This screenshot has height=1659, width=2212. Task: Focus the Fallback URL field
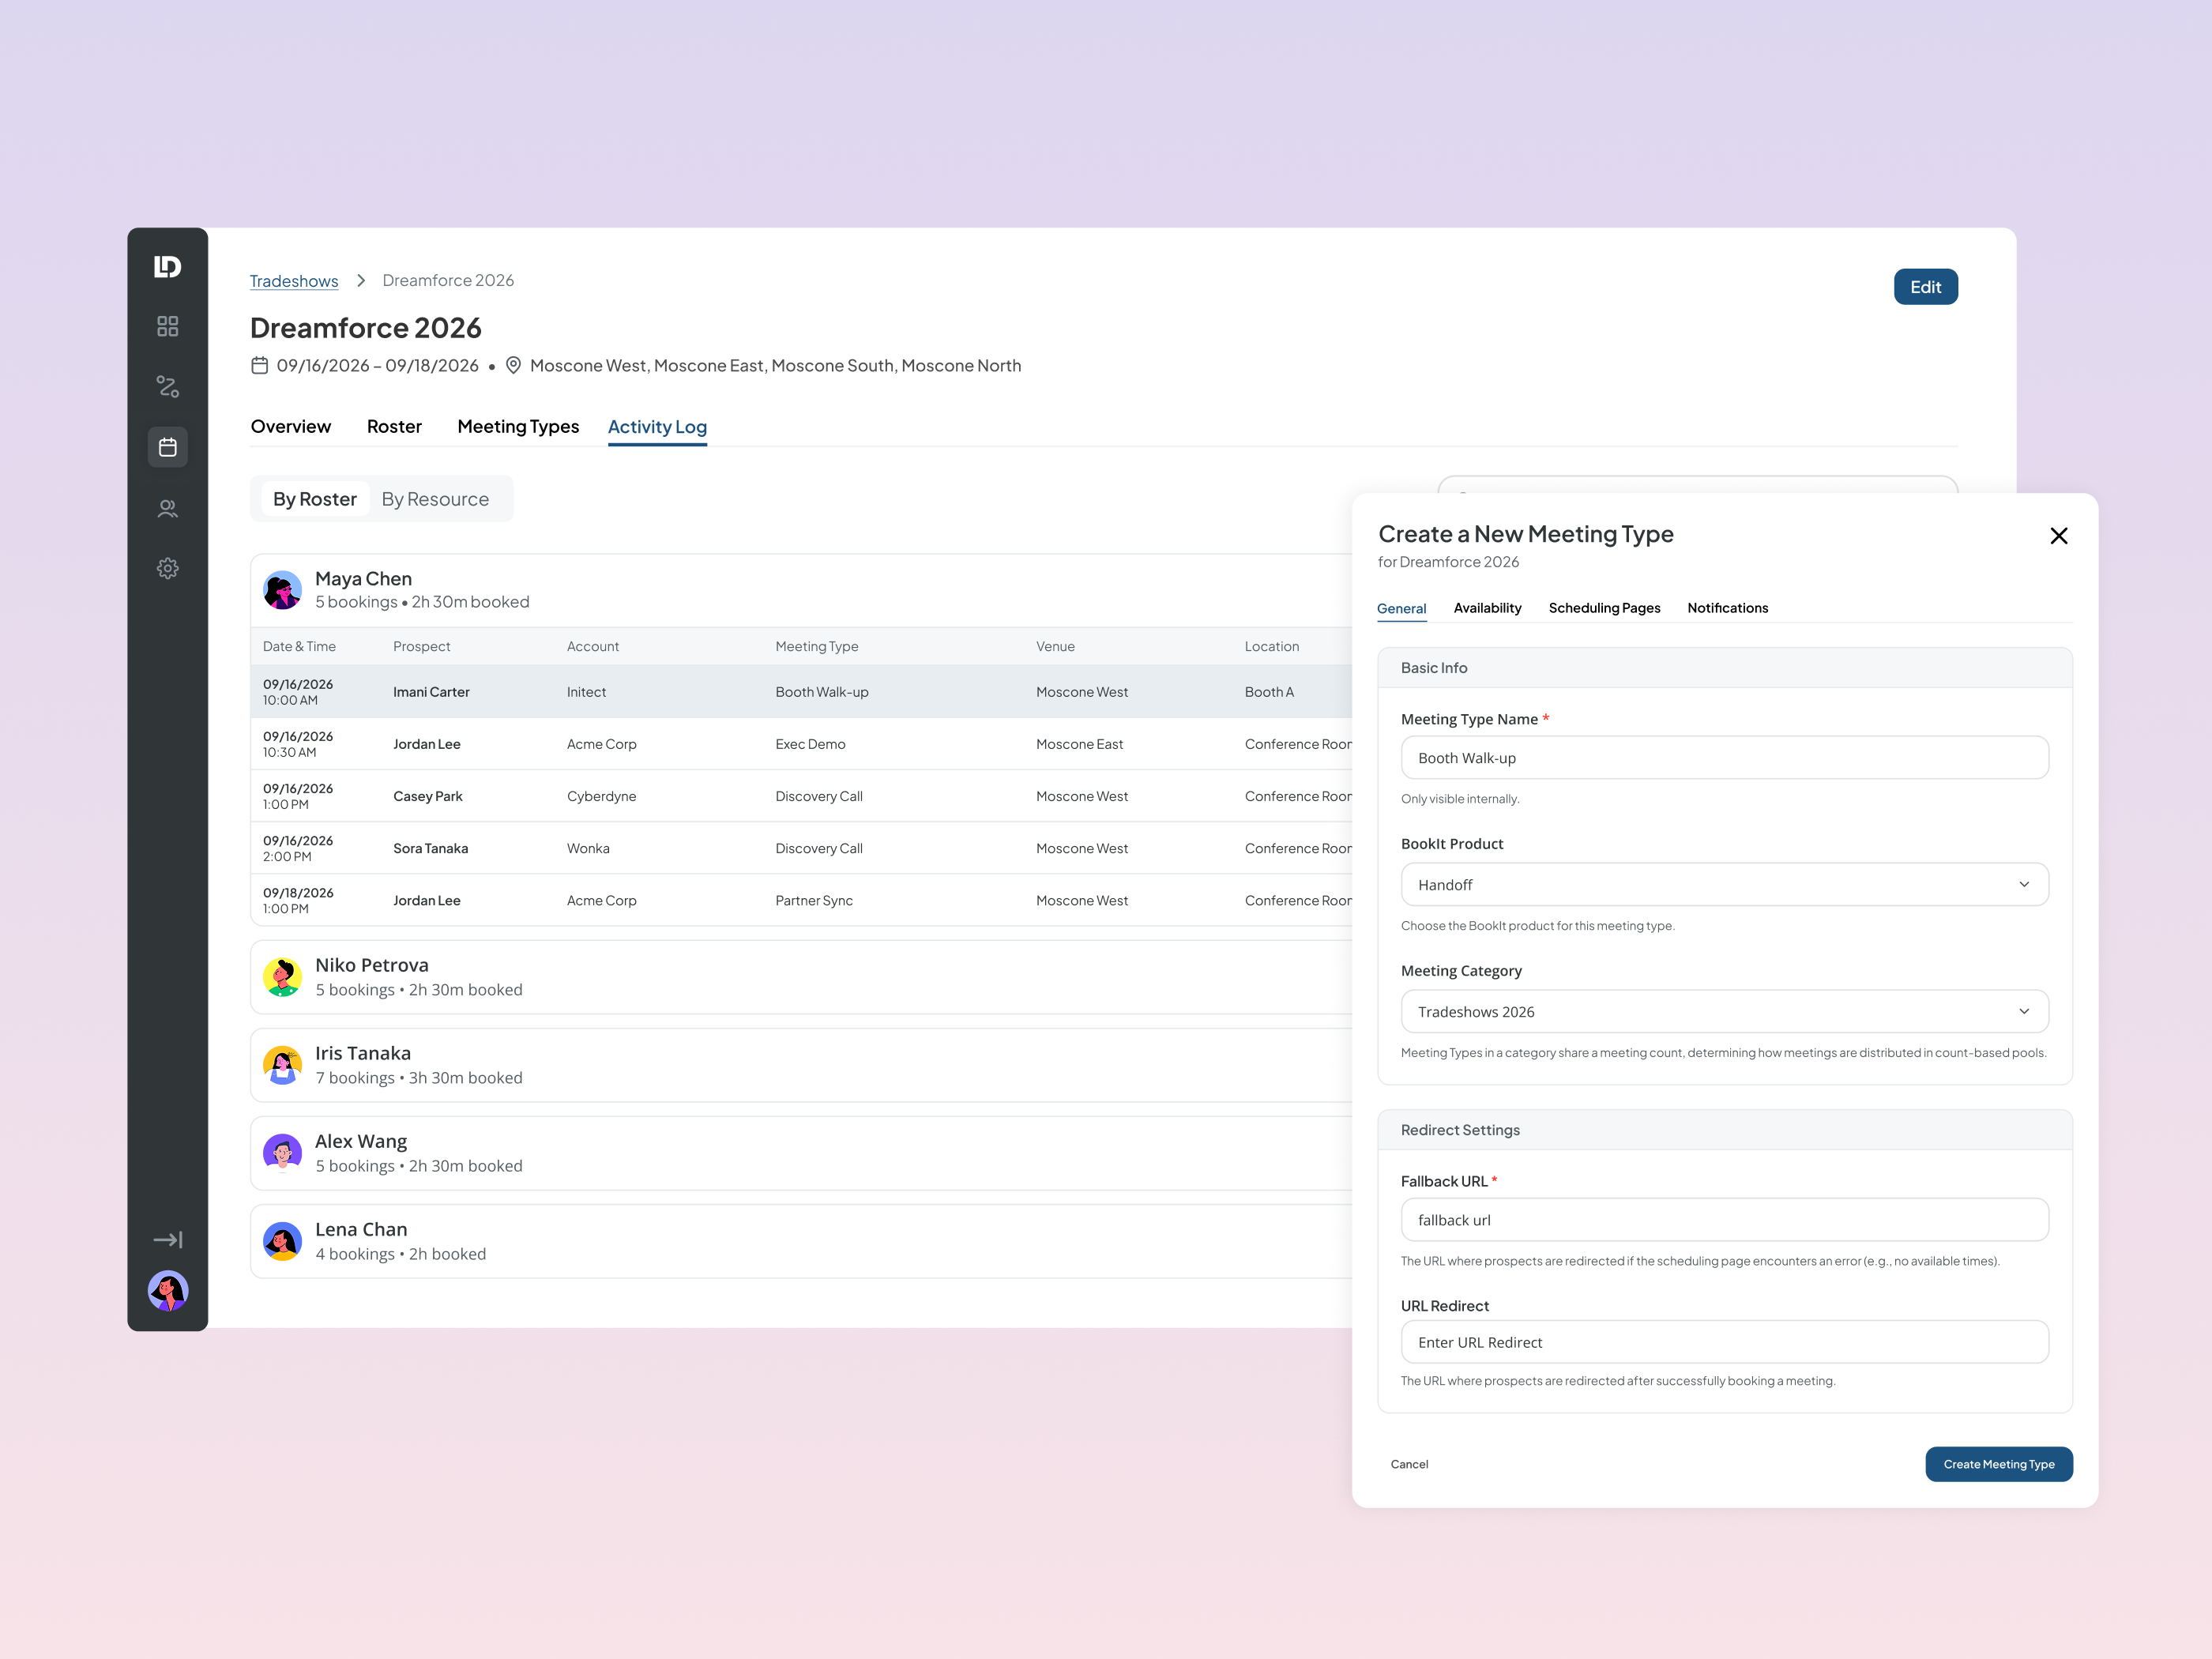[1724, 1220]
